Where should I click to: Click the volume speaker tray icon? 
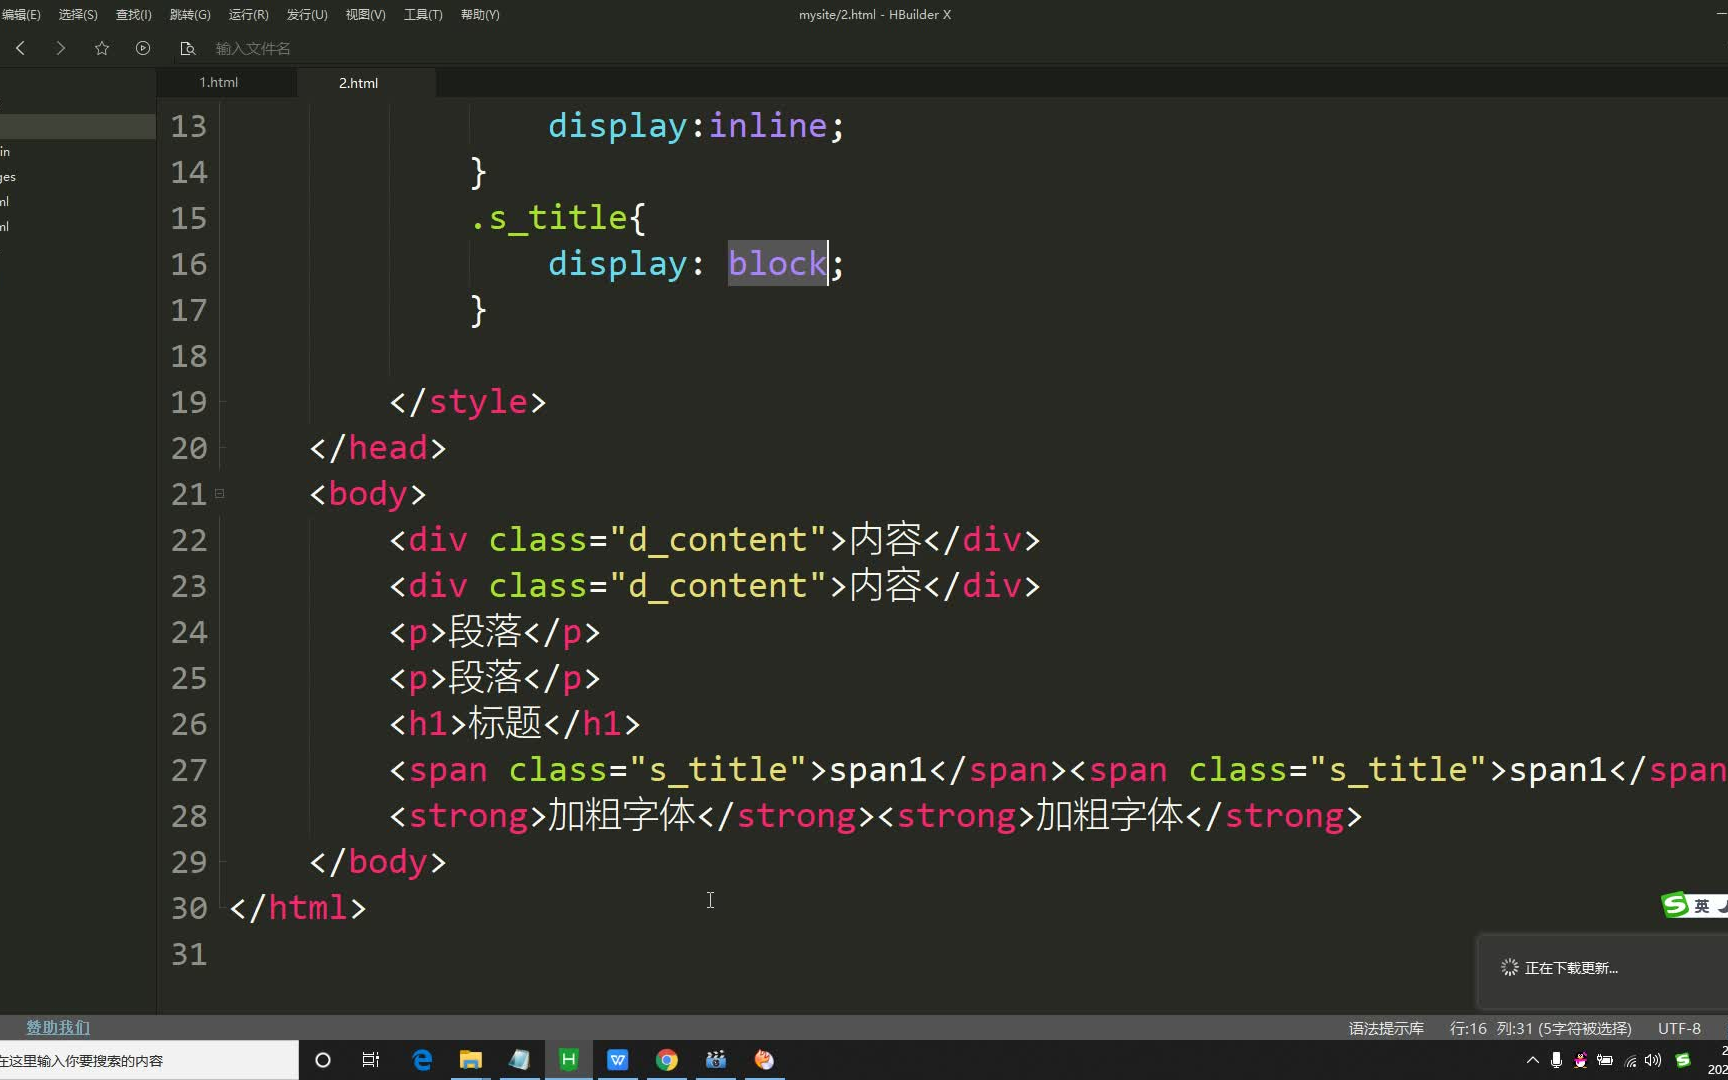(1653, 1060)
